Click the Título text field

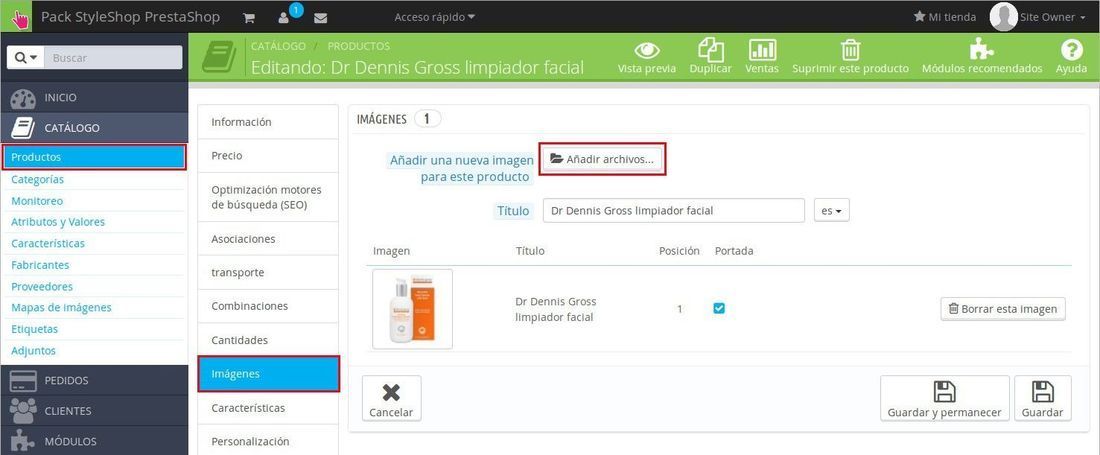673,210
